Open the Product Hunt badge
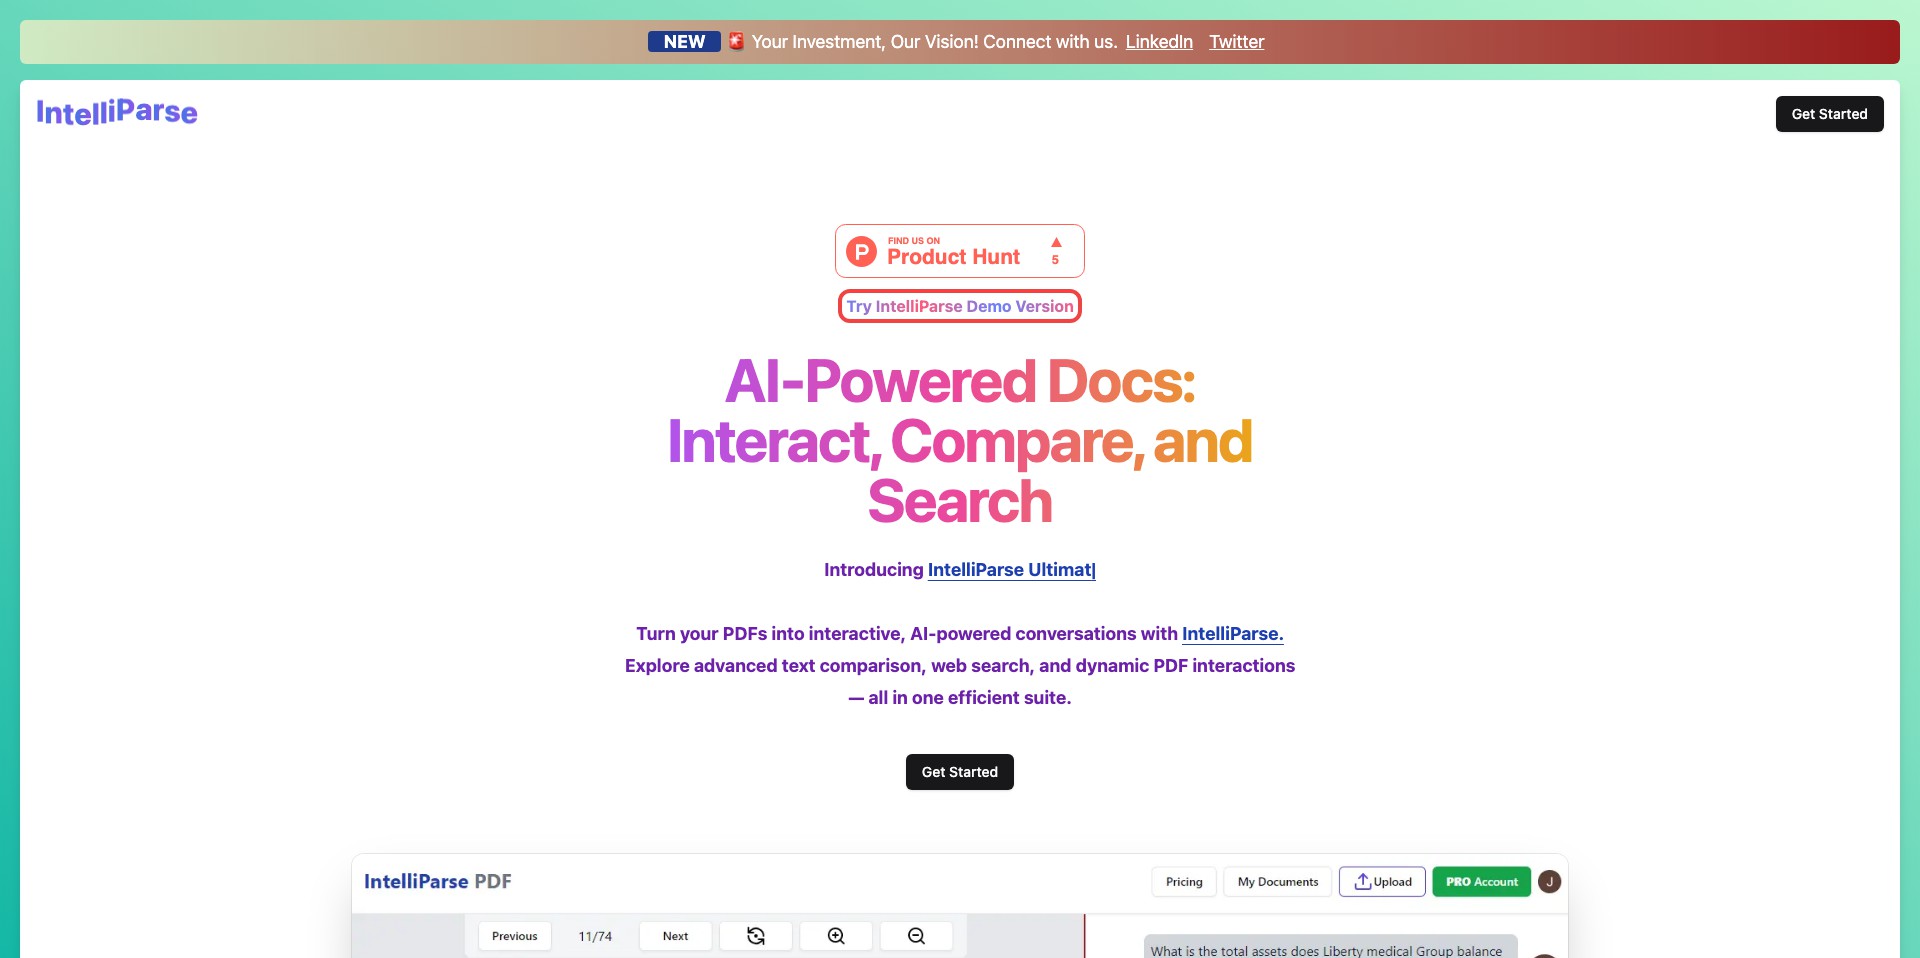1920x958 pixels. [x=960, y=251]
